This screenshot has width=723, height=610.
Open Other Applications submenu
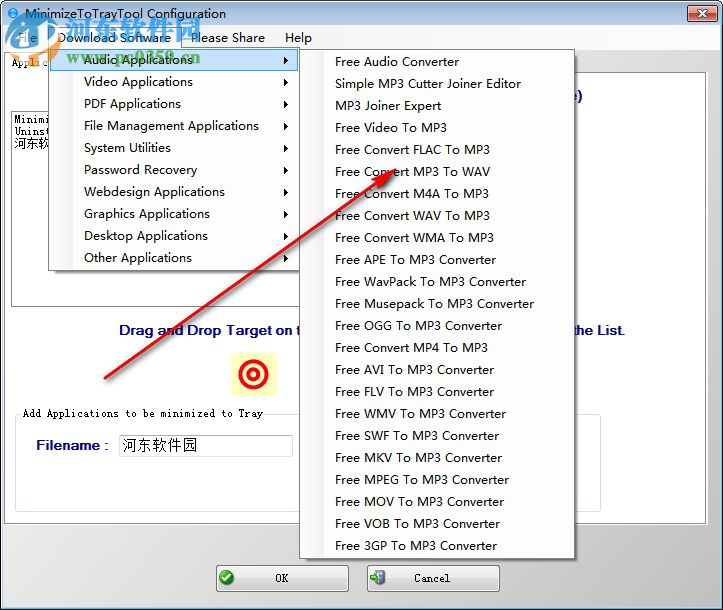(174, 258)
